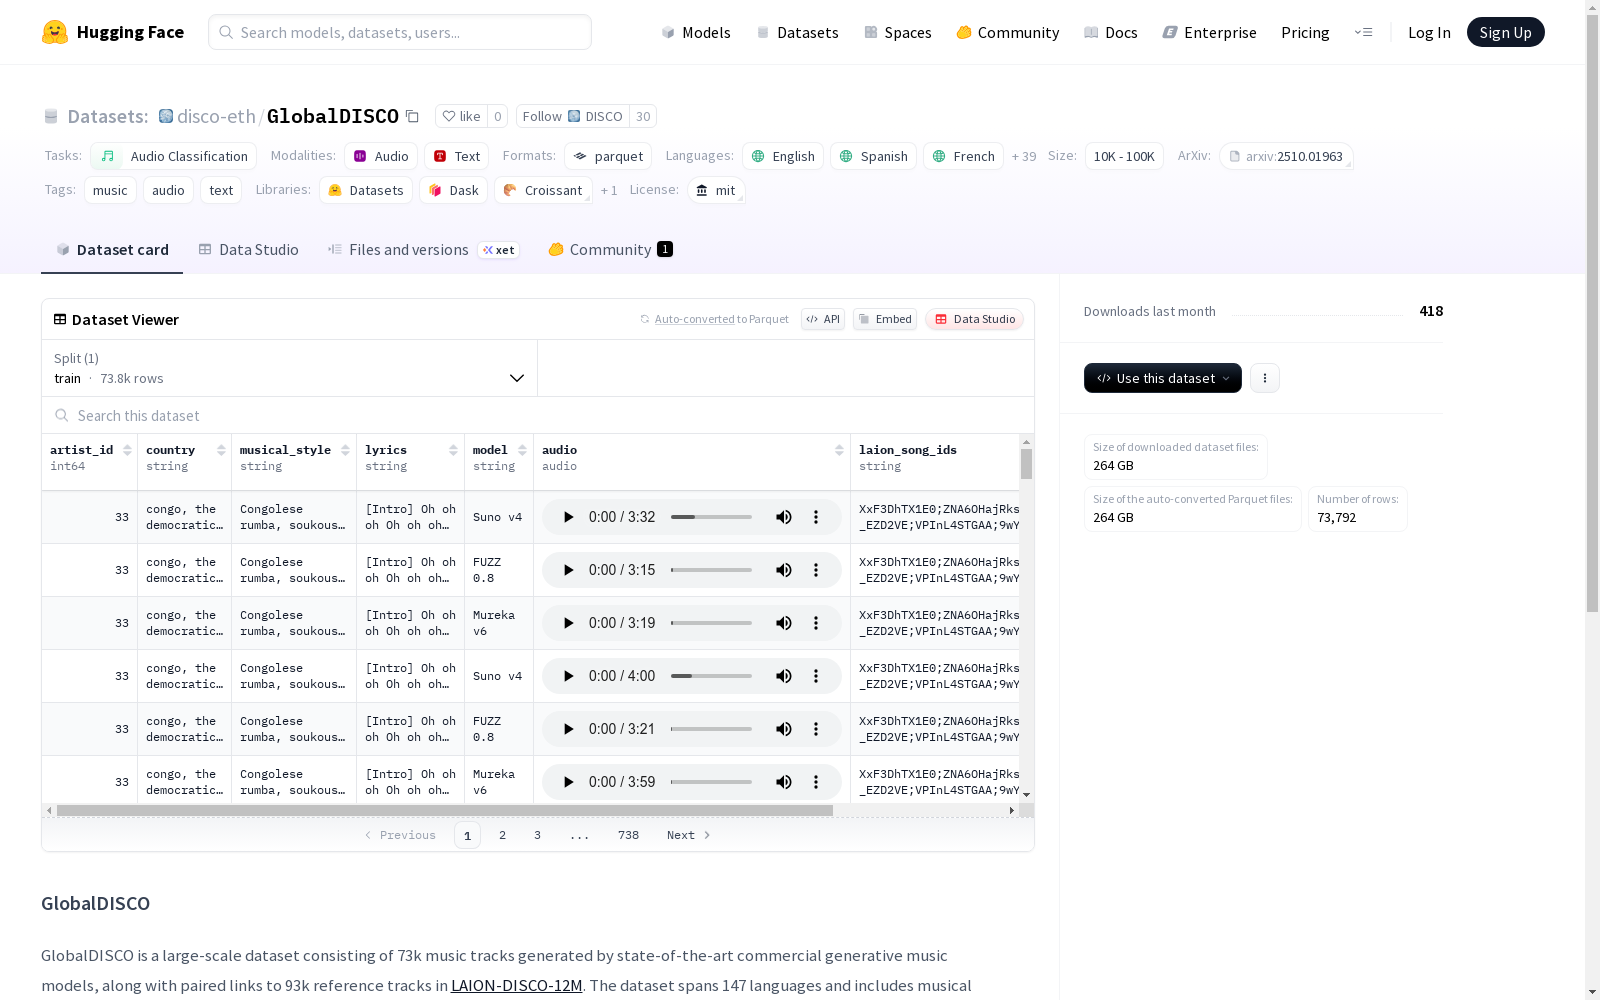Sort by the artist_id column

point(127,450)
